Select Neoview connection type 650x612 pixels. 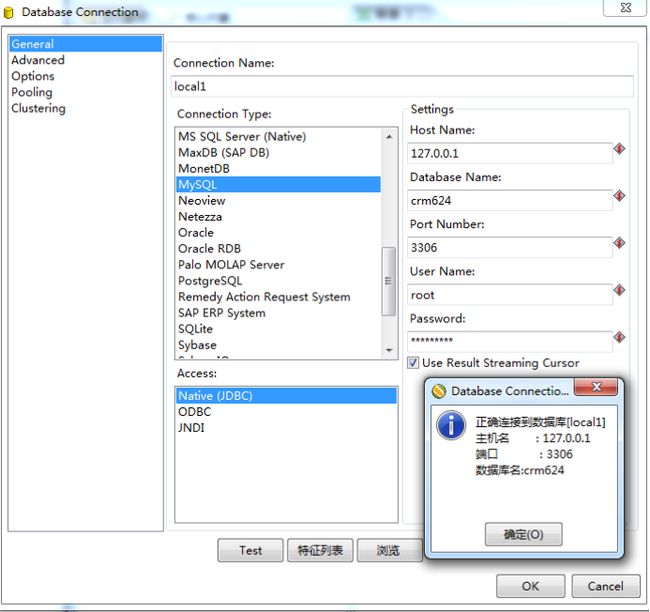click(278, 201)
